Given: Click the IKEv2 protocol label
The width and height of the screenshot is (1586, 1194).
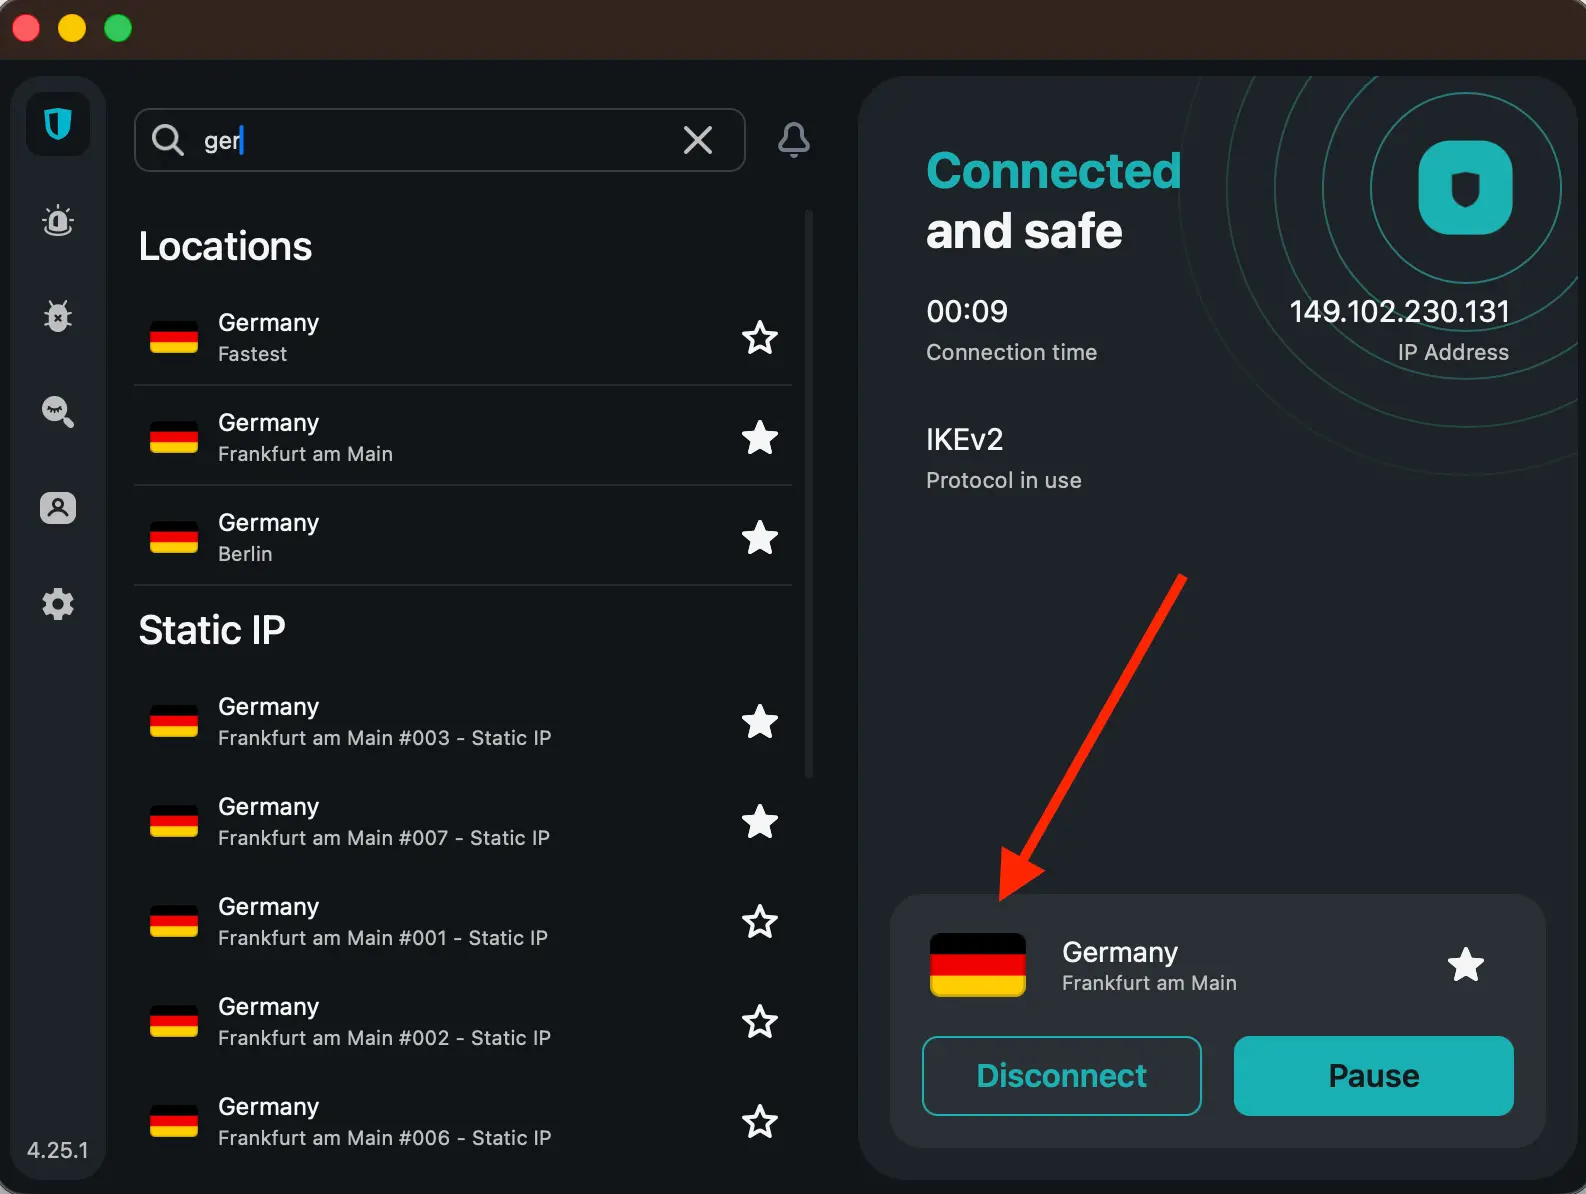Looking at the screenshot, I should pos(964,439).
